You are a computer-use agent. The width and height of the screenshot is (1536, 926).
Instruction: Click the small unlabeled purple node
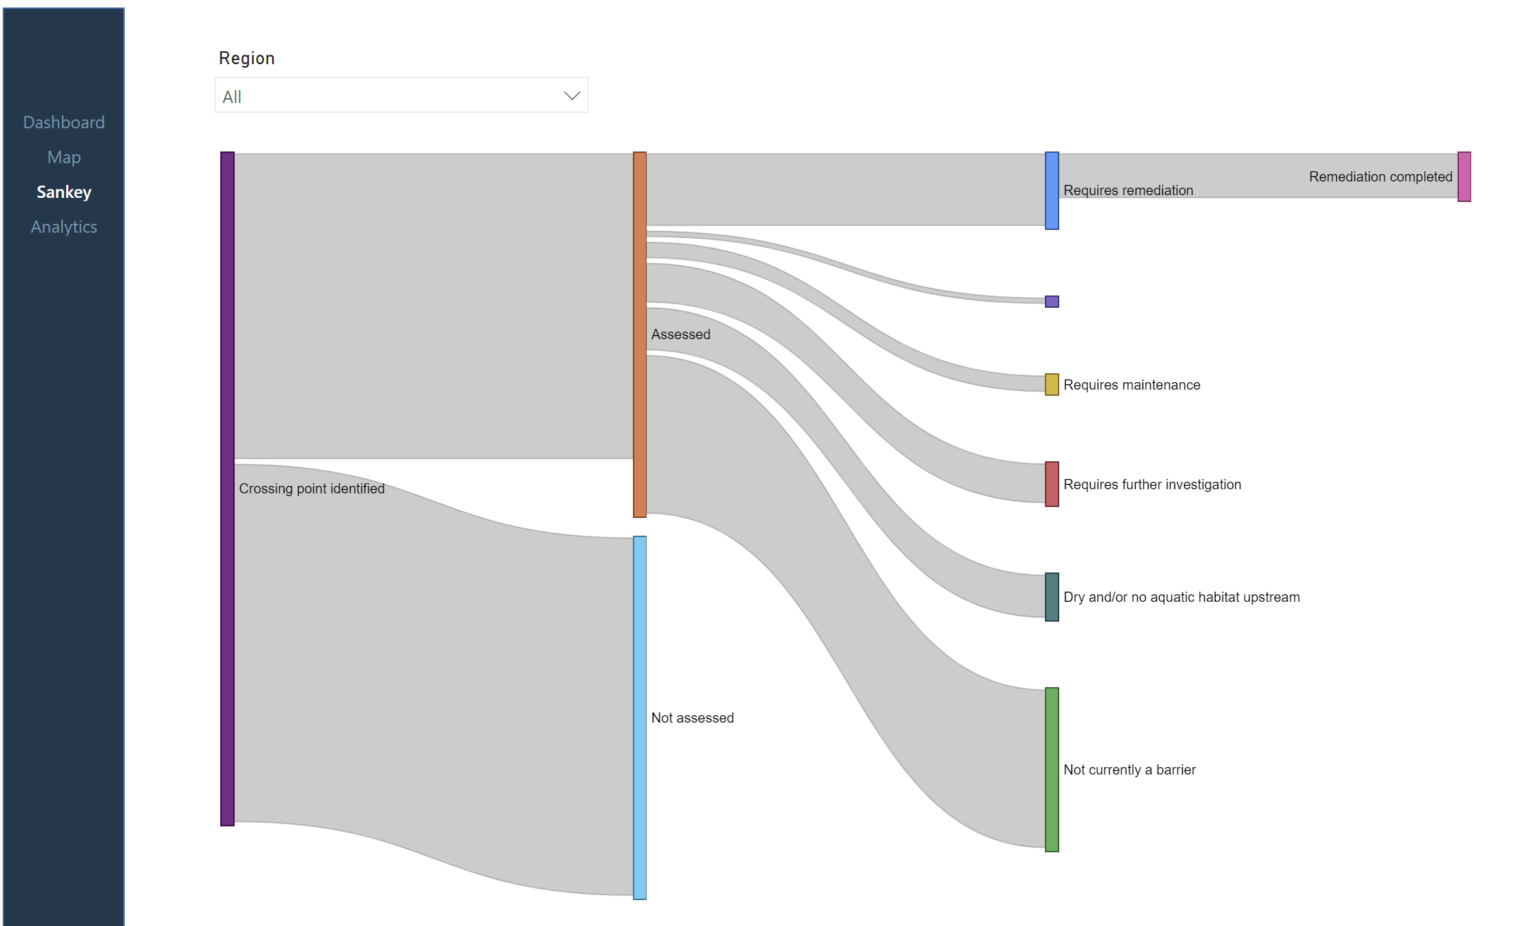1052,301
